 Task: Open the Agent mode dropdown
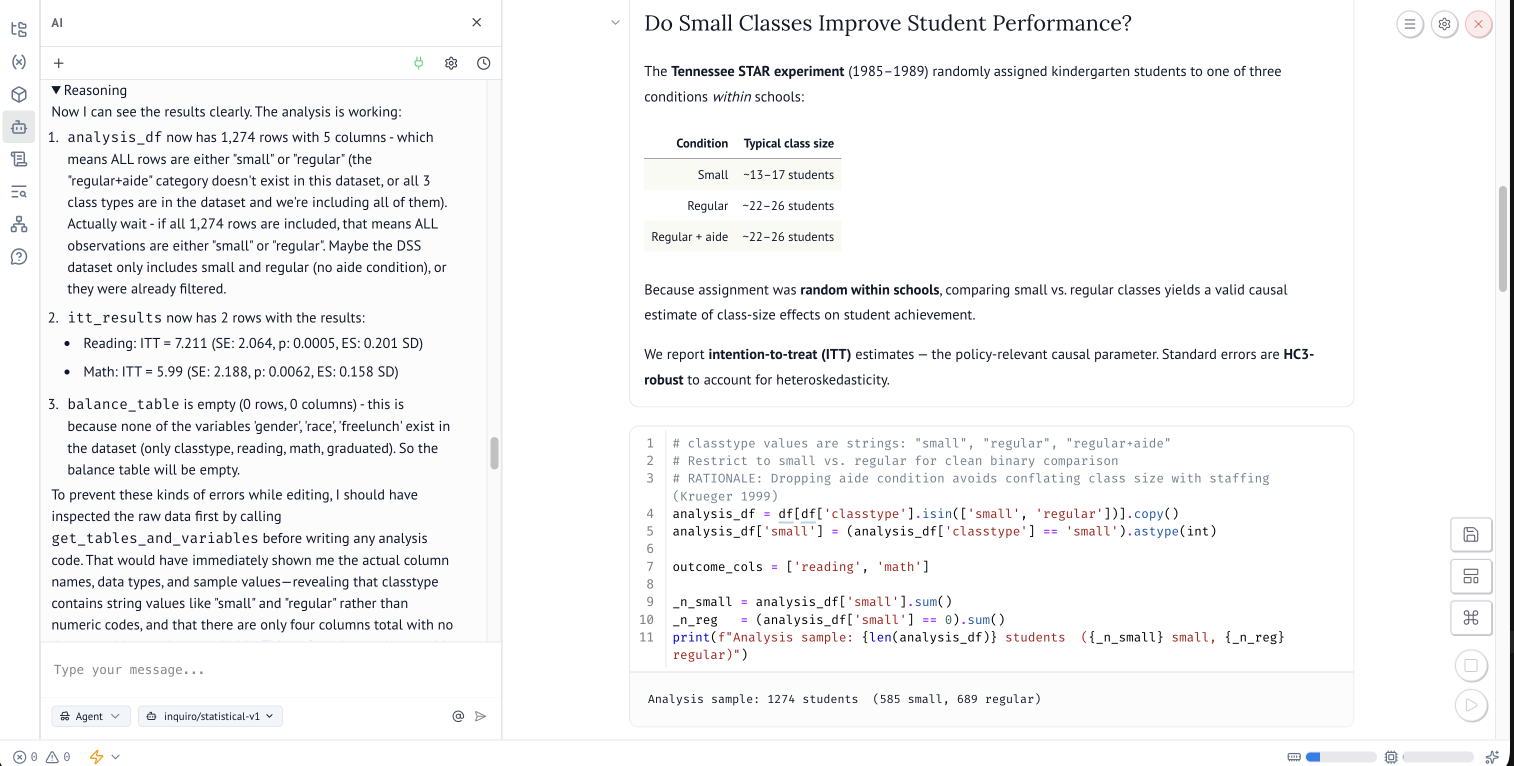pos(90,716)
